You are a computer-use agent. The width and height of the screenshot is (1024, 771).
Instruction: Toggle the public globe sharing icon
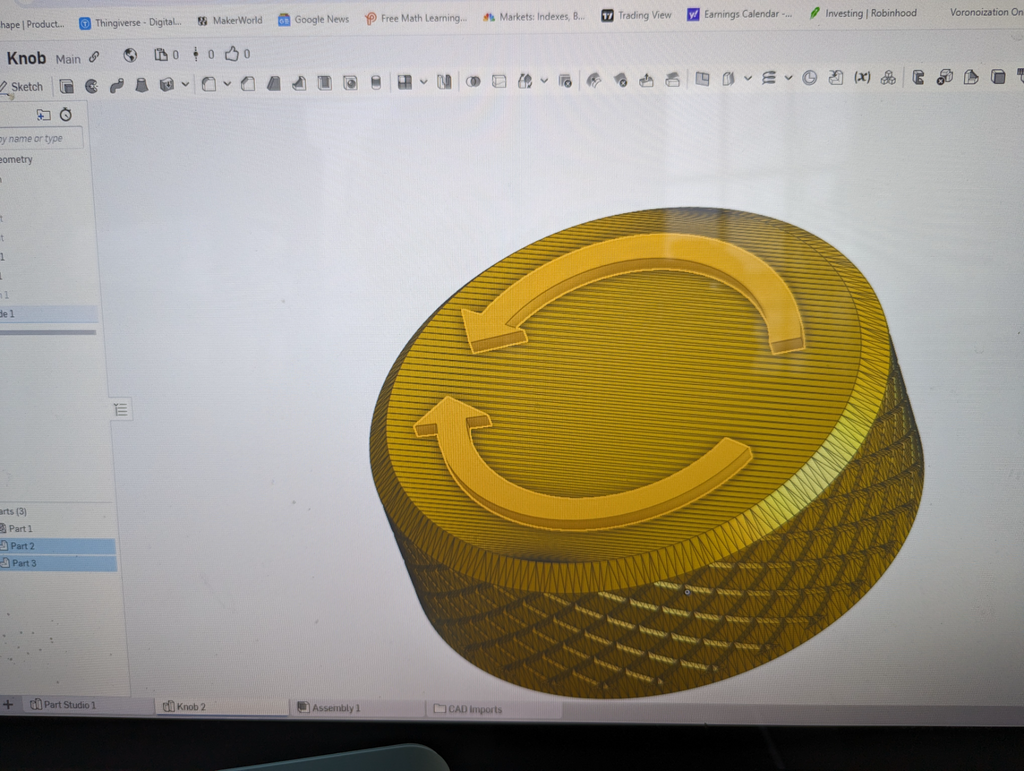pyautogui.click(x=130, y=55)
